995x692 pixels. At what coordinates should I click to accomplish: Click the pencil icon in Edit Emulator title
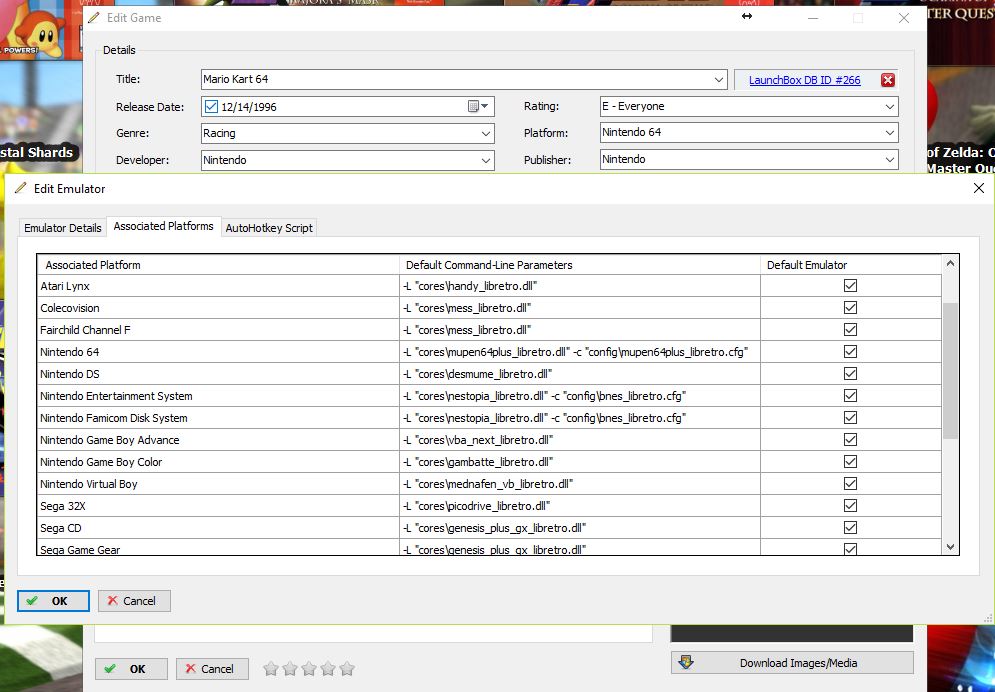coord(21,188)
